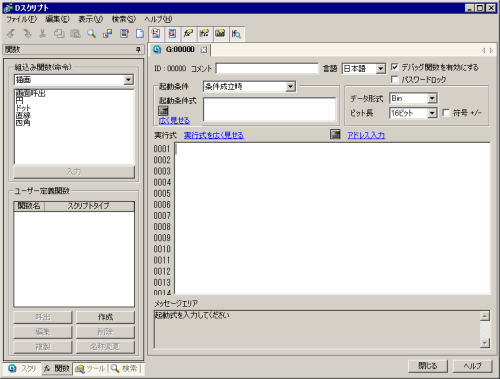Click the コメント input field

tap(267, 69)
